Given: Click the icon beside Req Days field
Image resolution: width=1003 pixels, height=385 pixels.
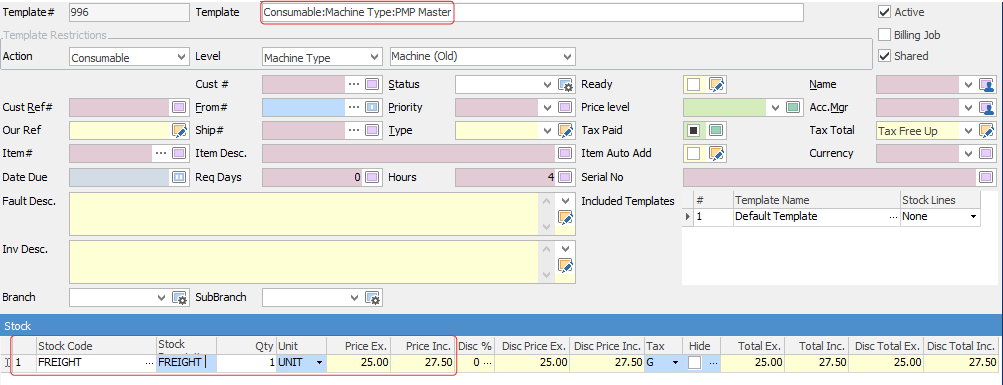Looking at the screenshot, I should (x=372, y=177).
